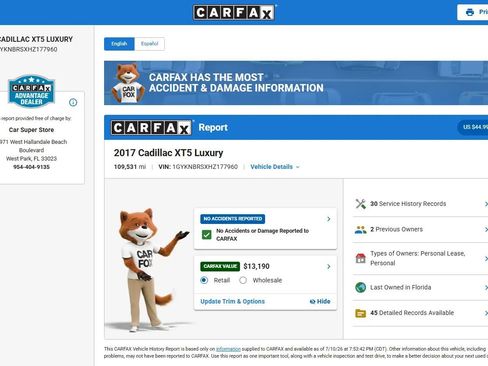This screenshot has width=488, height=366.
Task: Click the info icon beside Advantage Dealer badge
Action: tap(73, 102)
